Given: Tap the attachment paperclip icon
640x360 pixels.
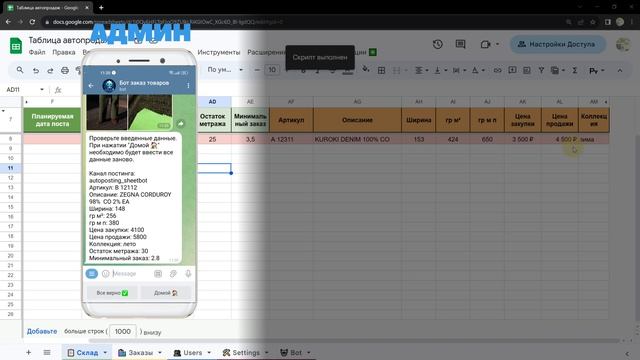Looking at the screenshot, I should (173, 274).
